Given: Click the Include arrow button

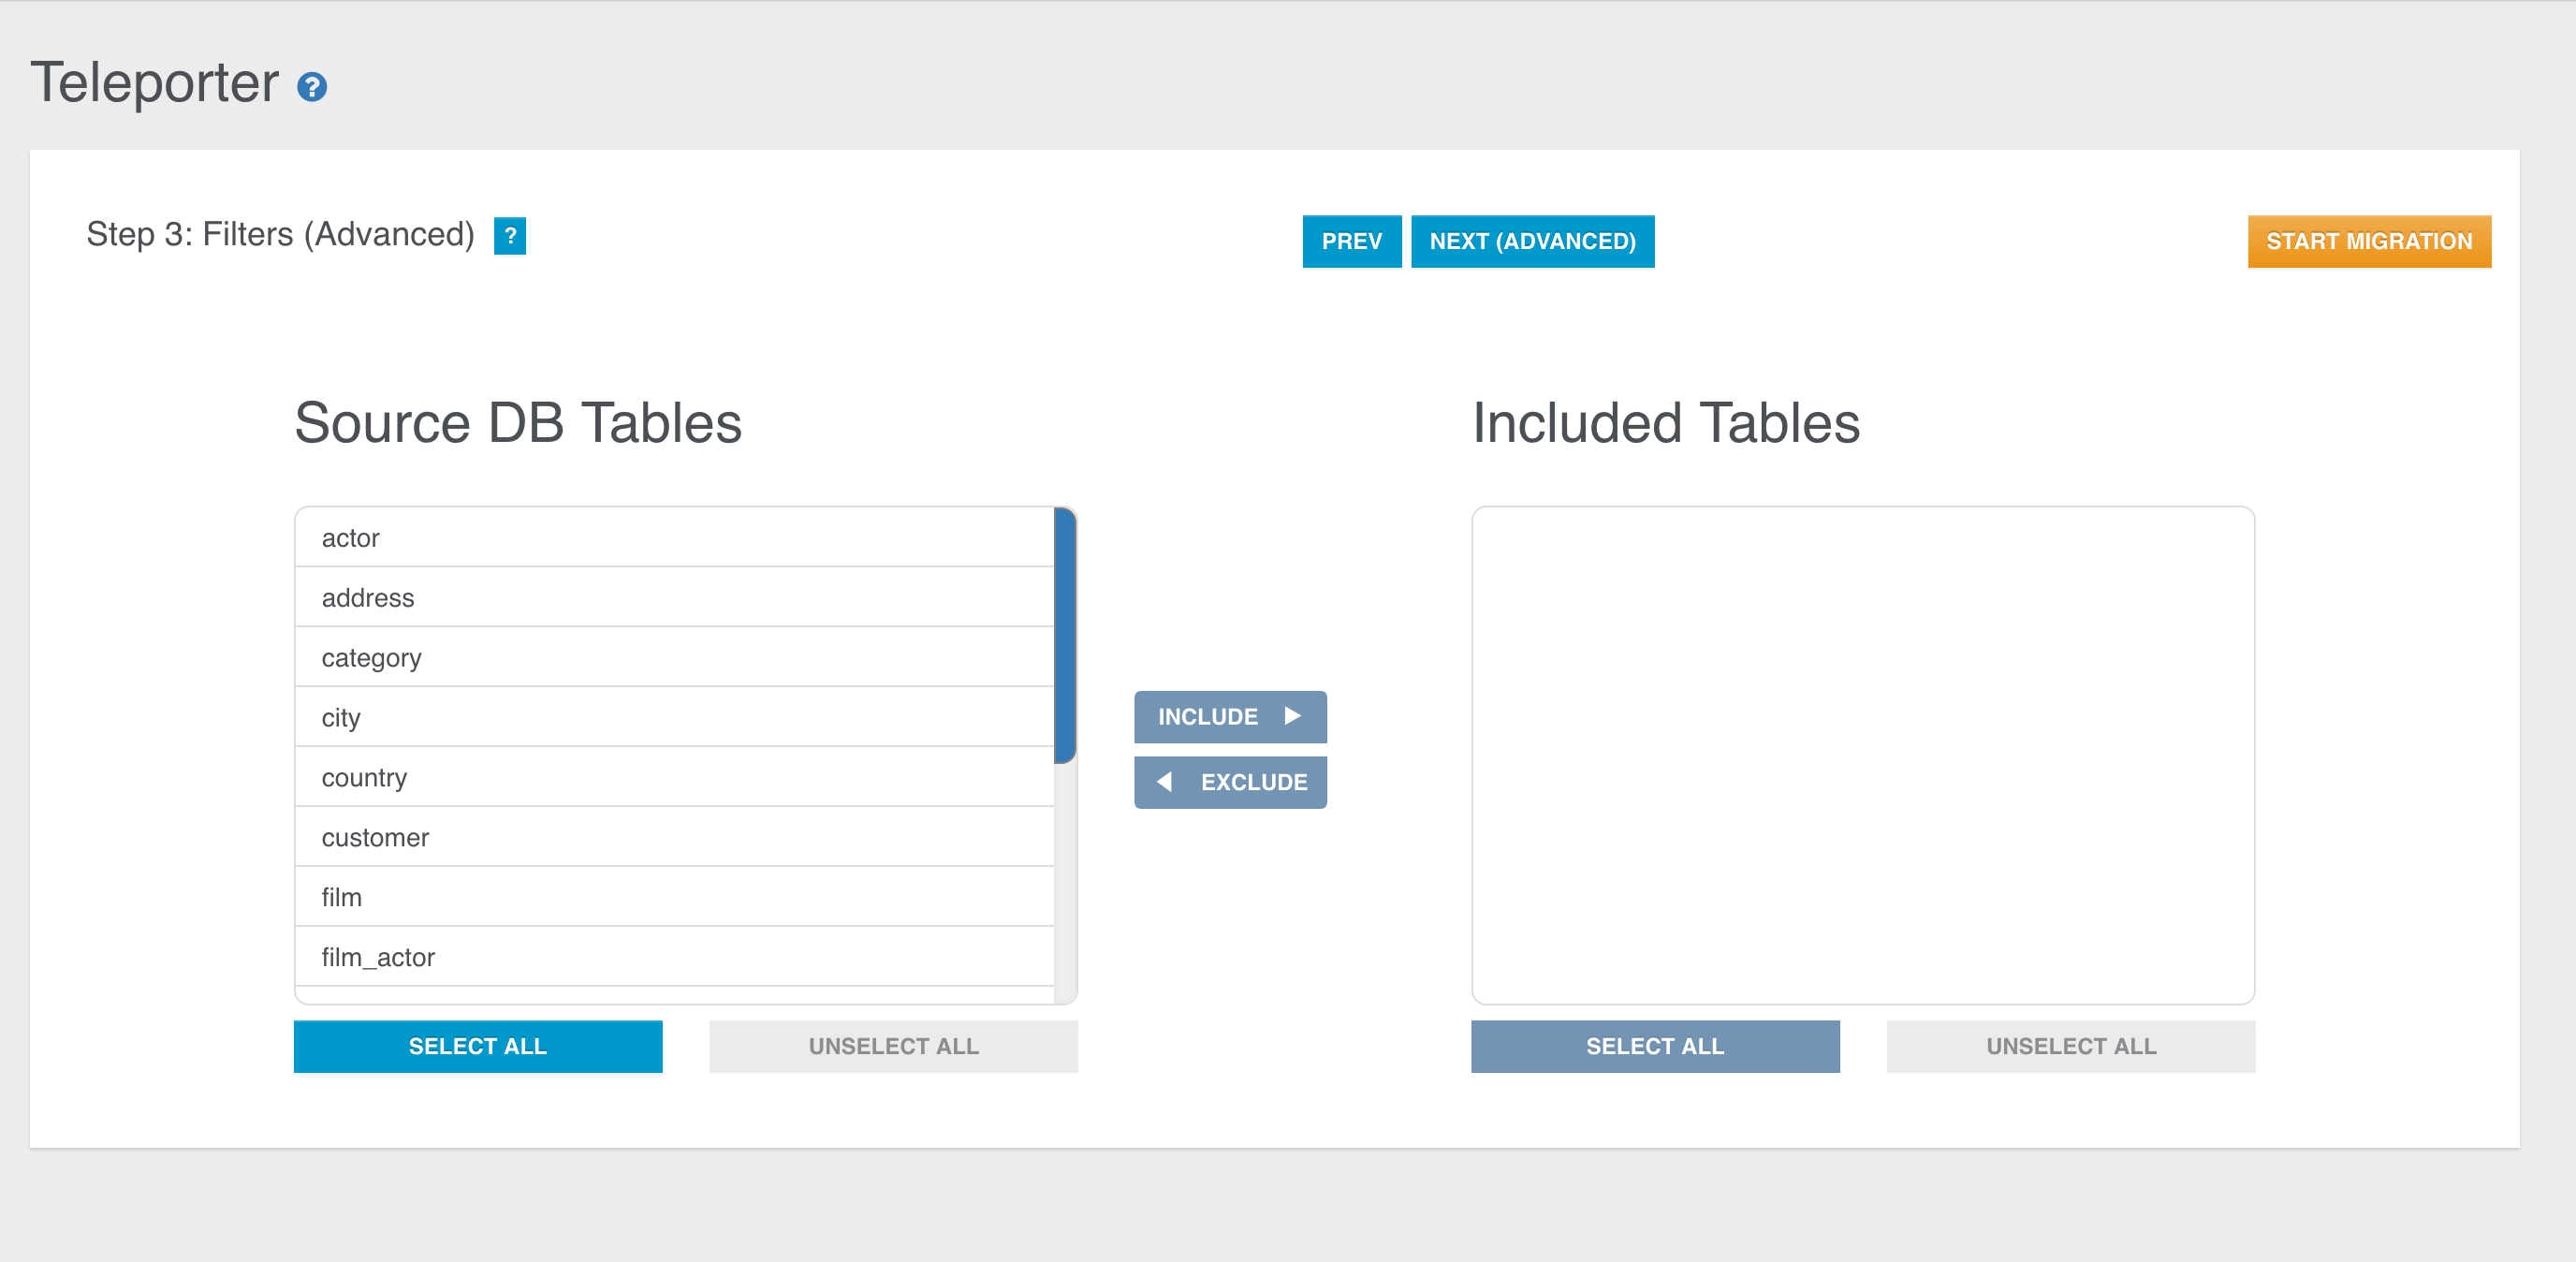Looking at the screenshot, I should pos(1230,717).
